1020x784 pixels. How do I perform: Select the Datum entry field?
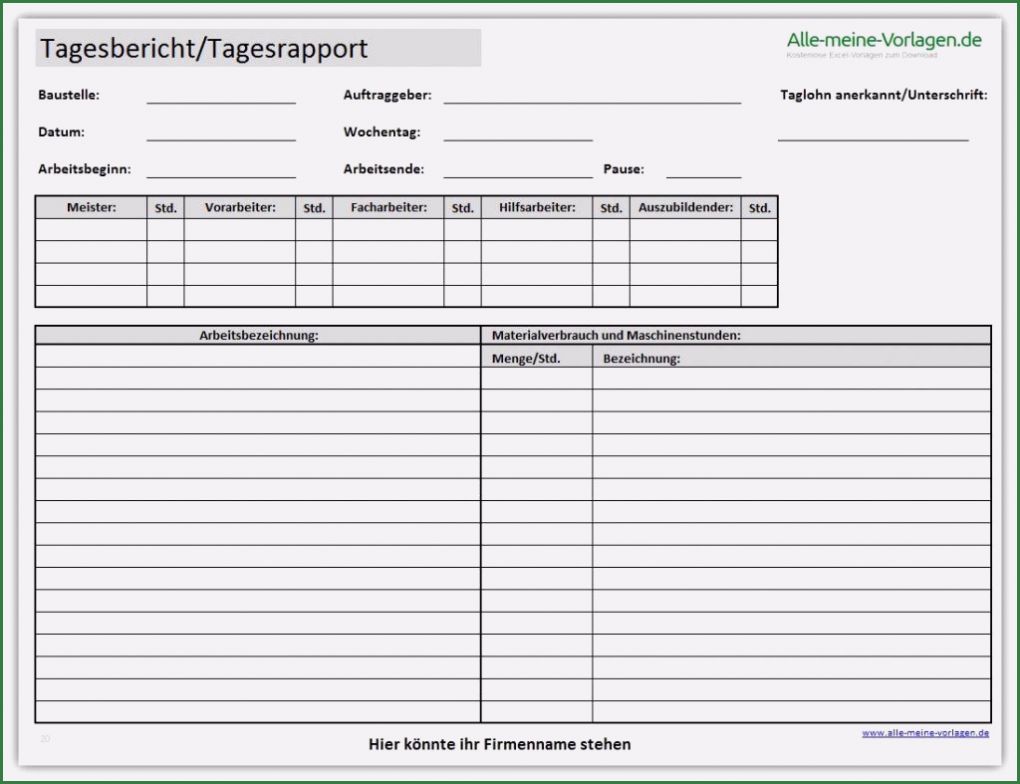coord(222,137)
